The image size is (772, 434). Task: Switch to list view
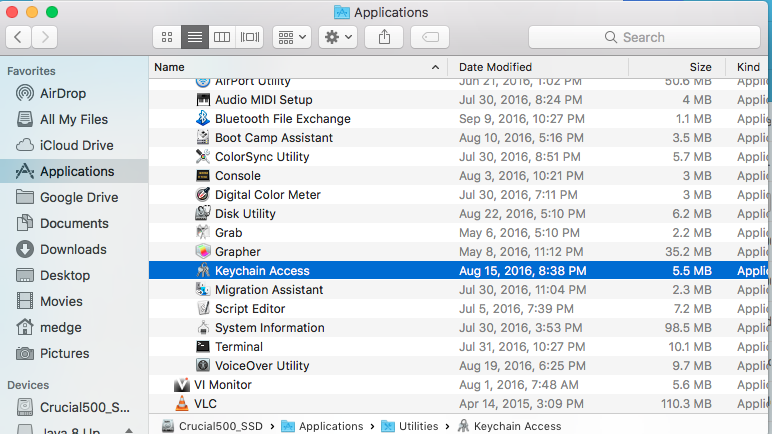click(x=194, y=37)
